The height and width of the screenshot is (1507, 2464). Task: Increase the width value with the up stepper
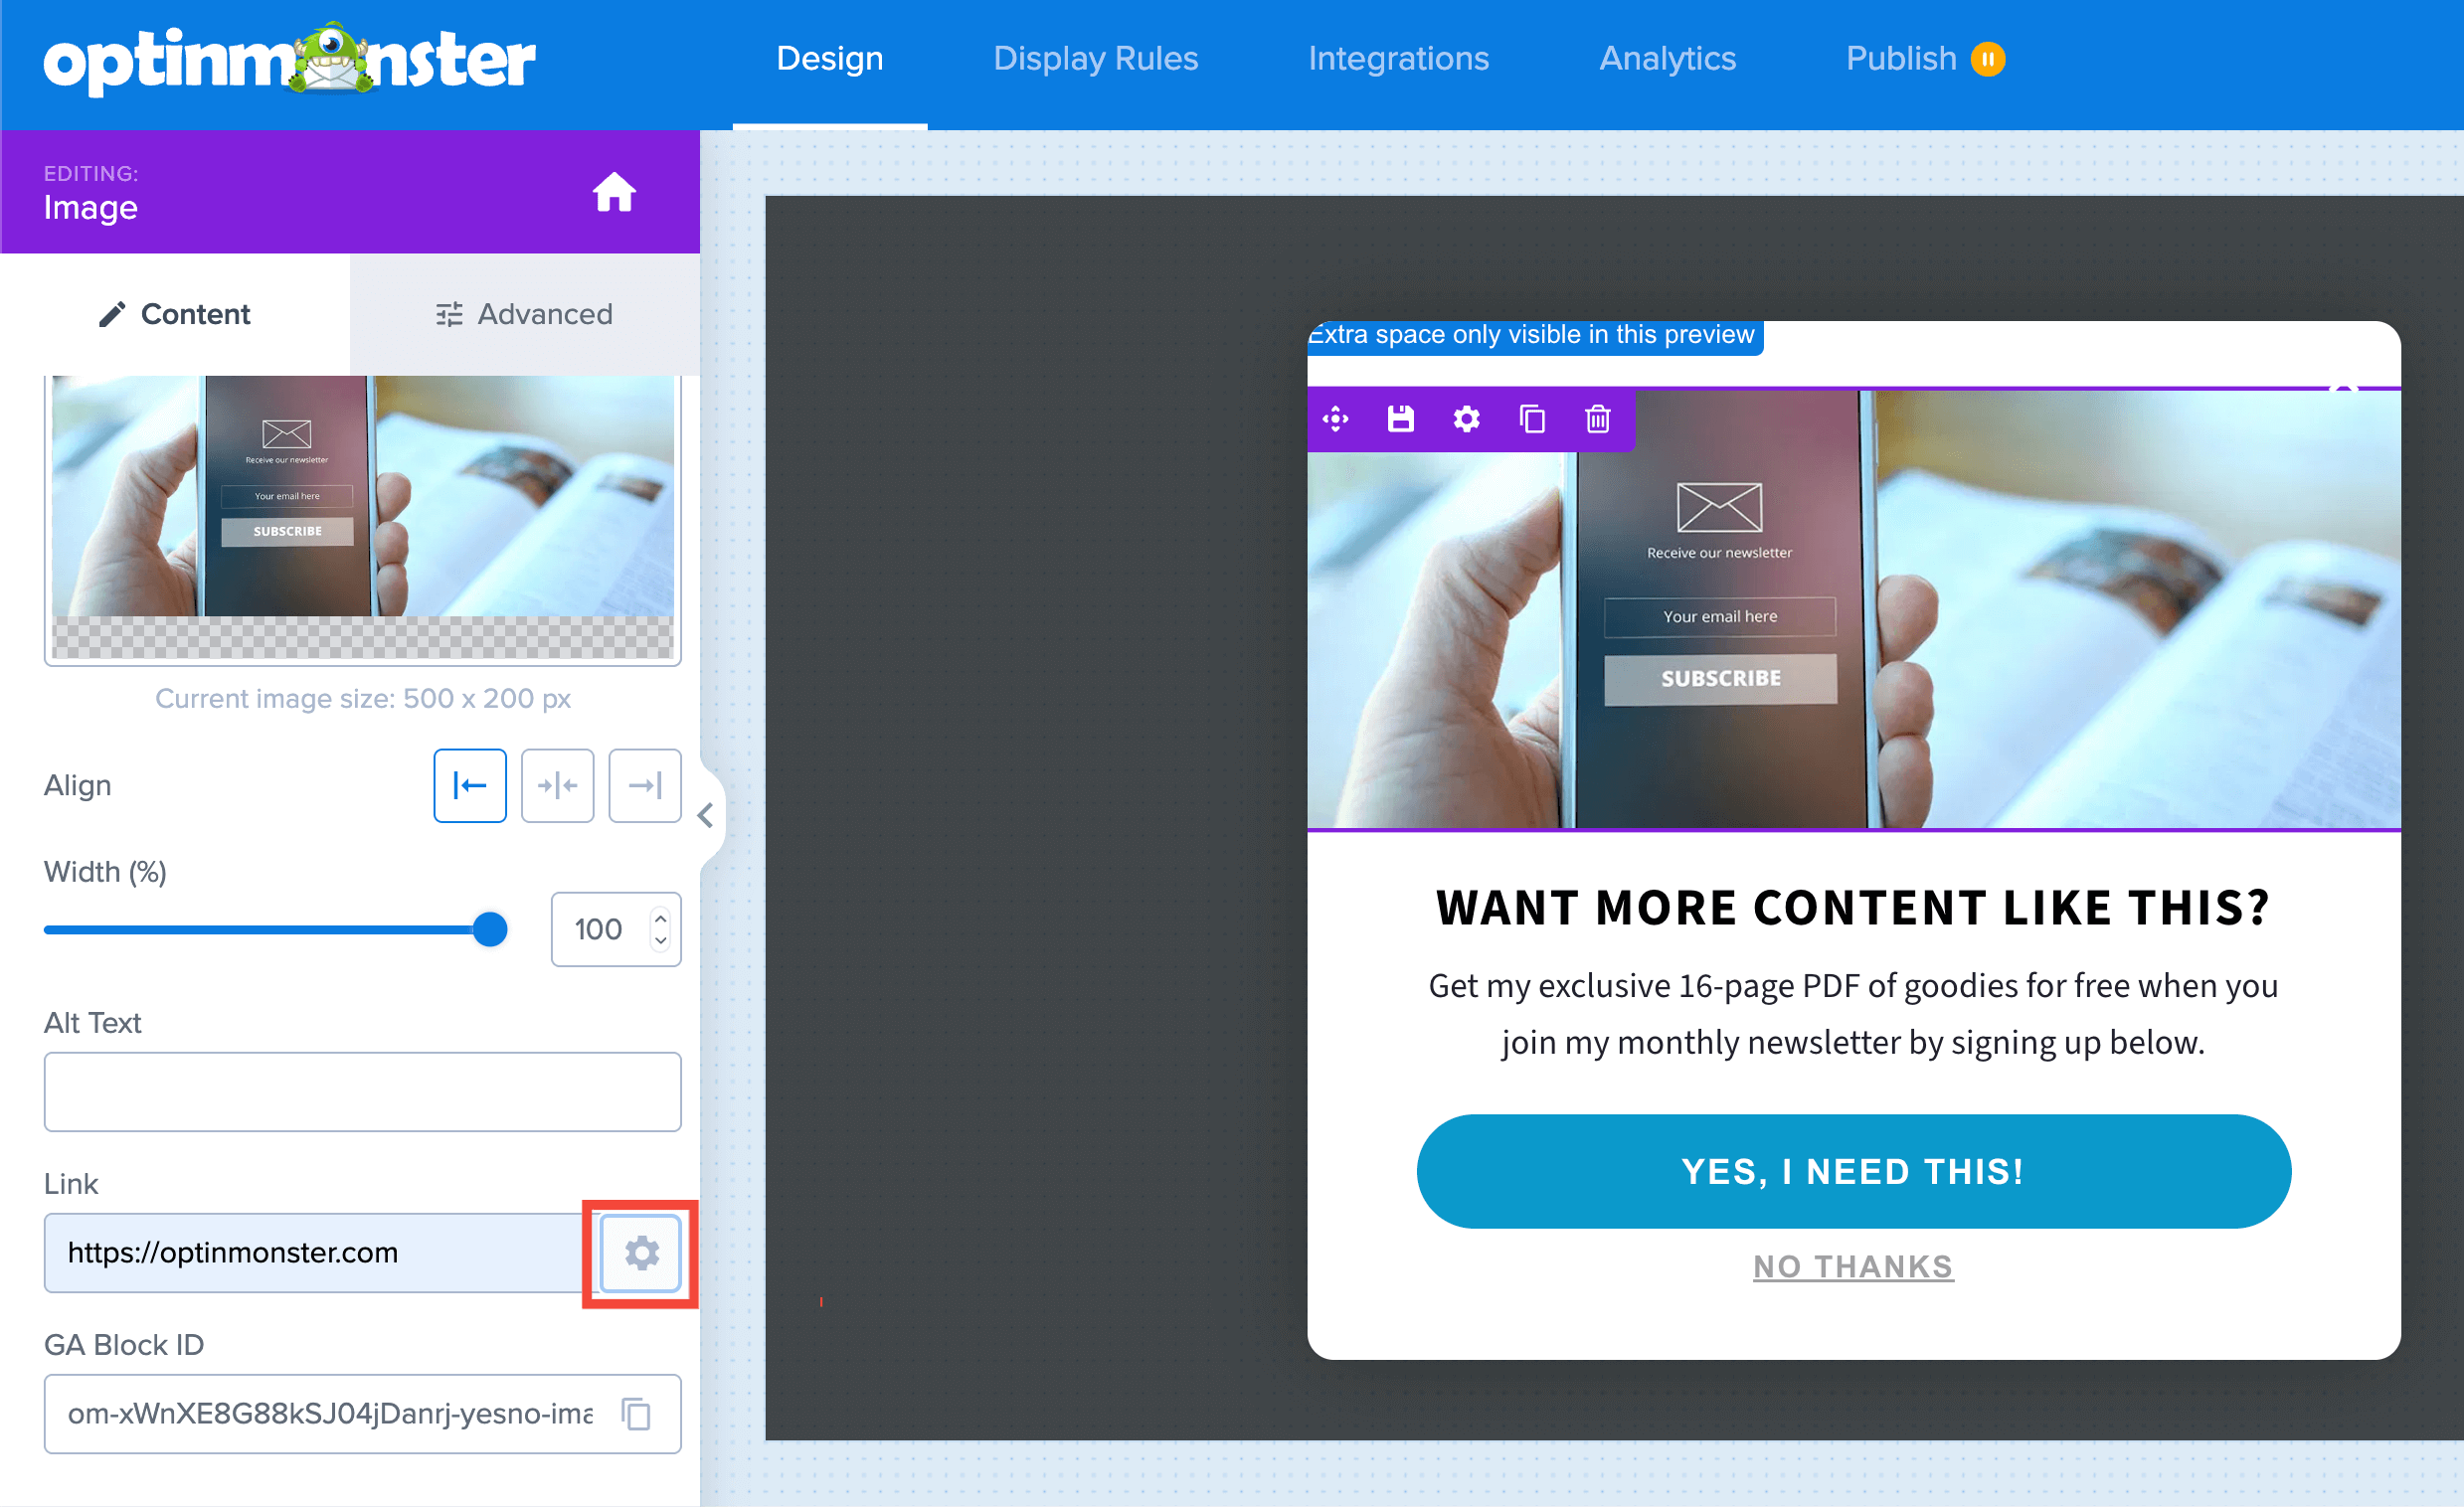pyautogui.click(x=660, y=918)
